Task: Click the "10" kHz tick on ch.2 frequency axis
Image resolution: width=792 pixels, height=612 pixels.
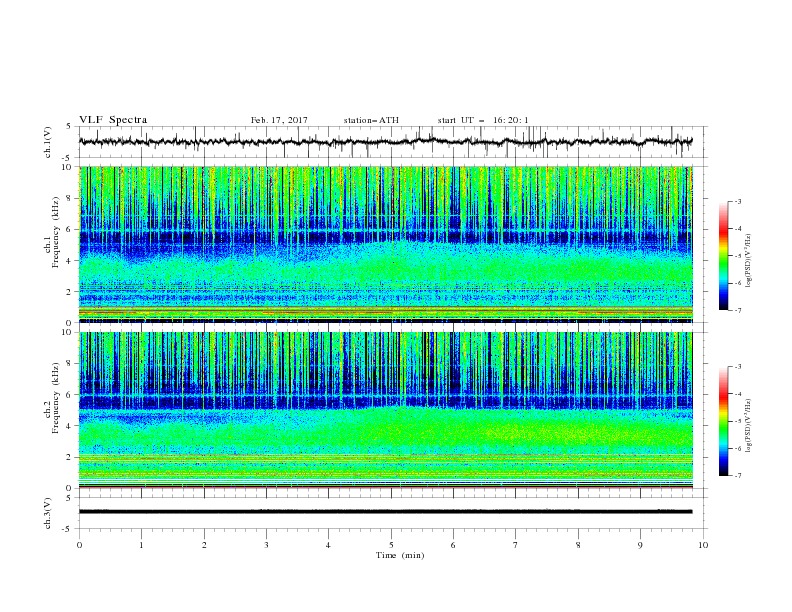Action: (x=67, y=332)
